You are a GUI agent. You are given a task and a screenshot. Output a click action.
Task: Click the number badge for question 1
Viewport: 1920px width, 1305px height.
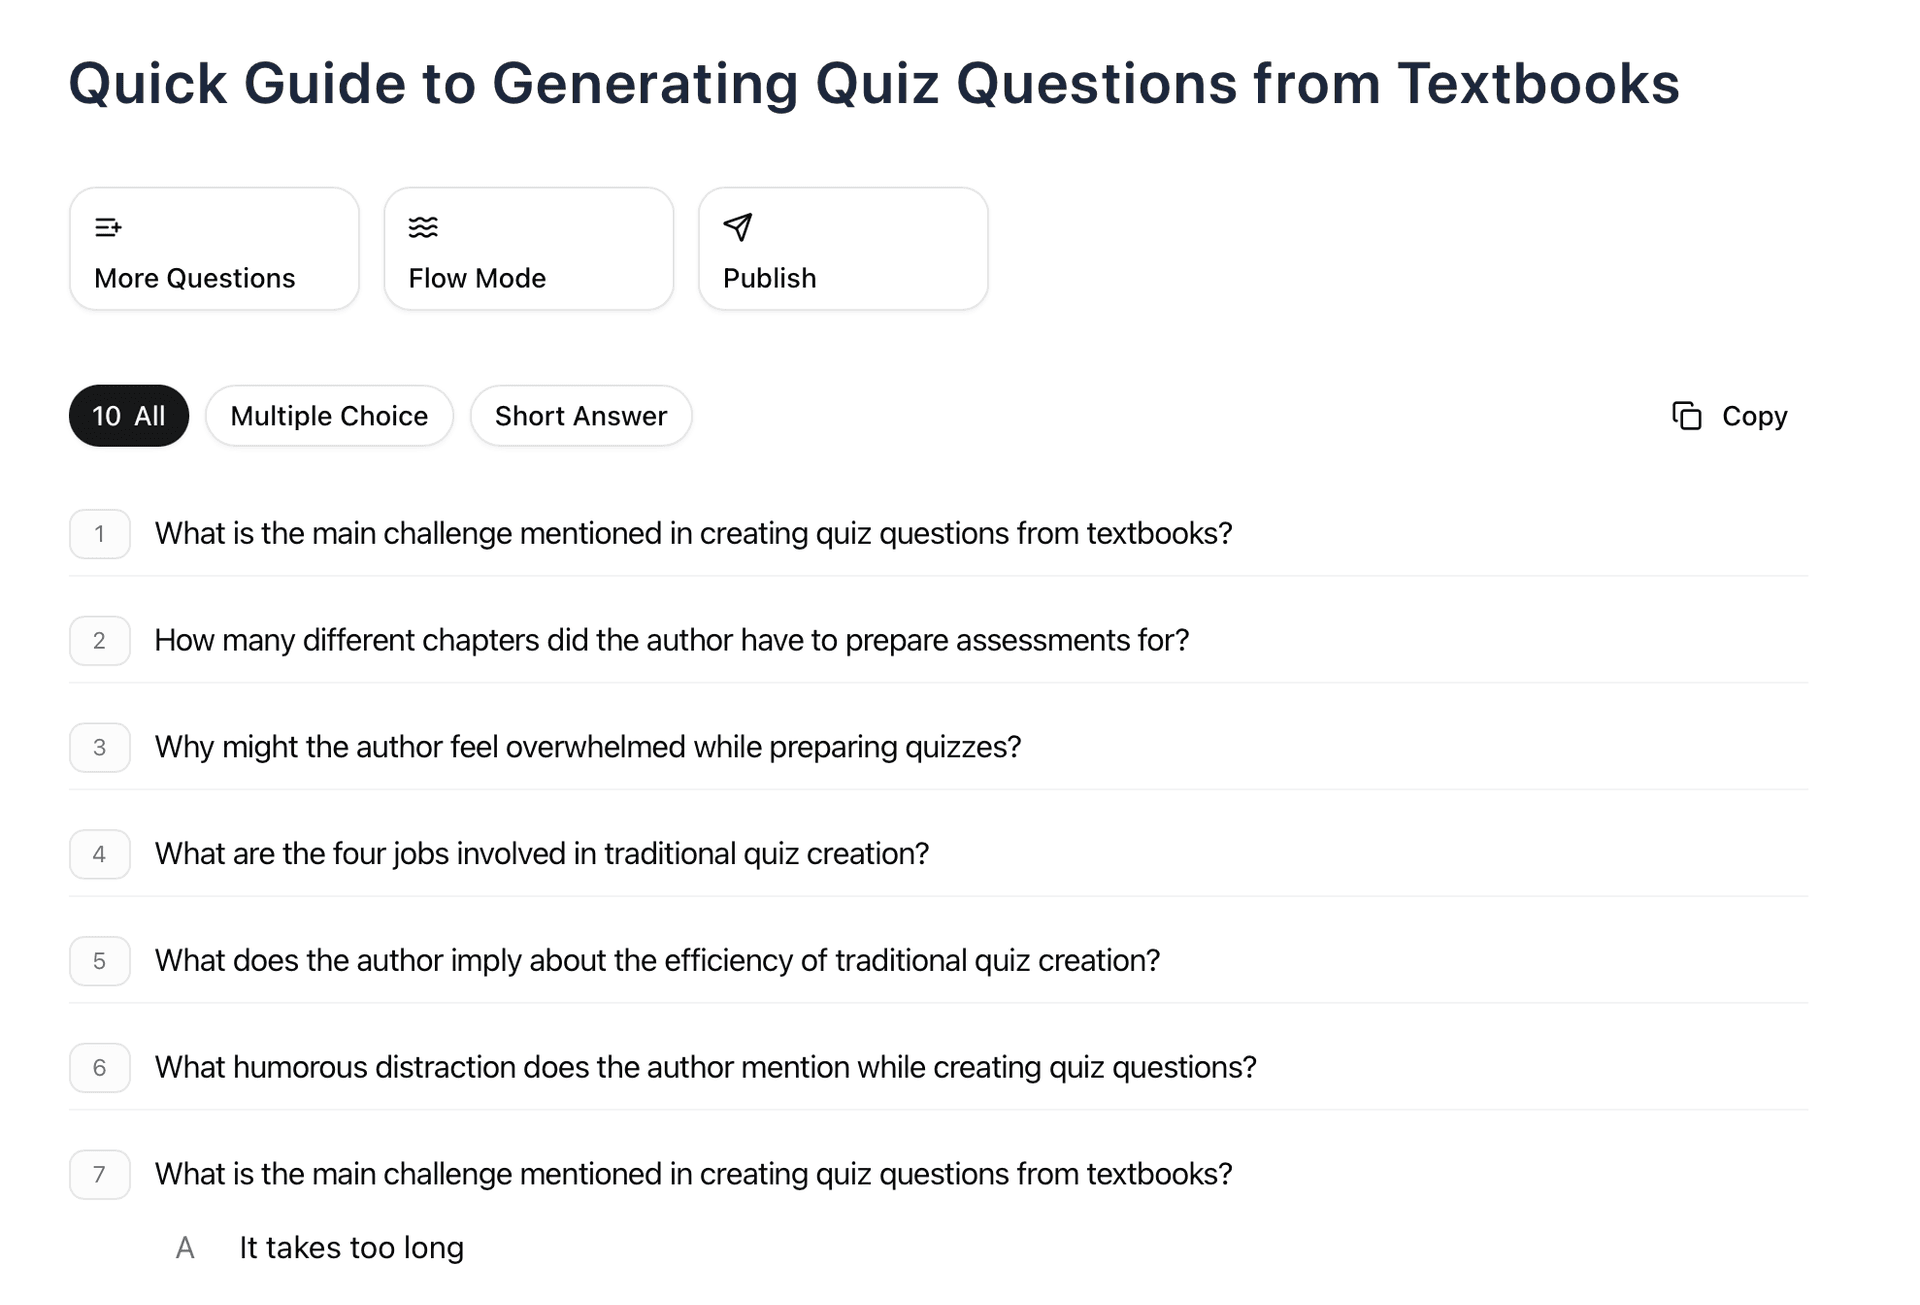[99, 533]
